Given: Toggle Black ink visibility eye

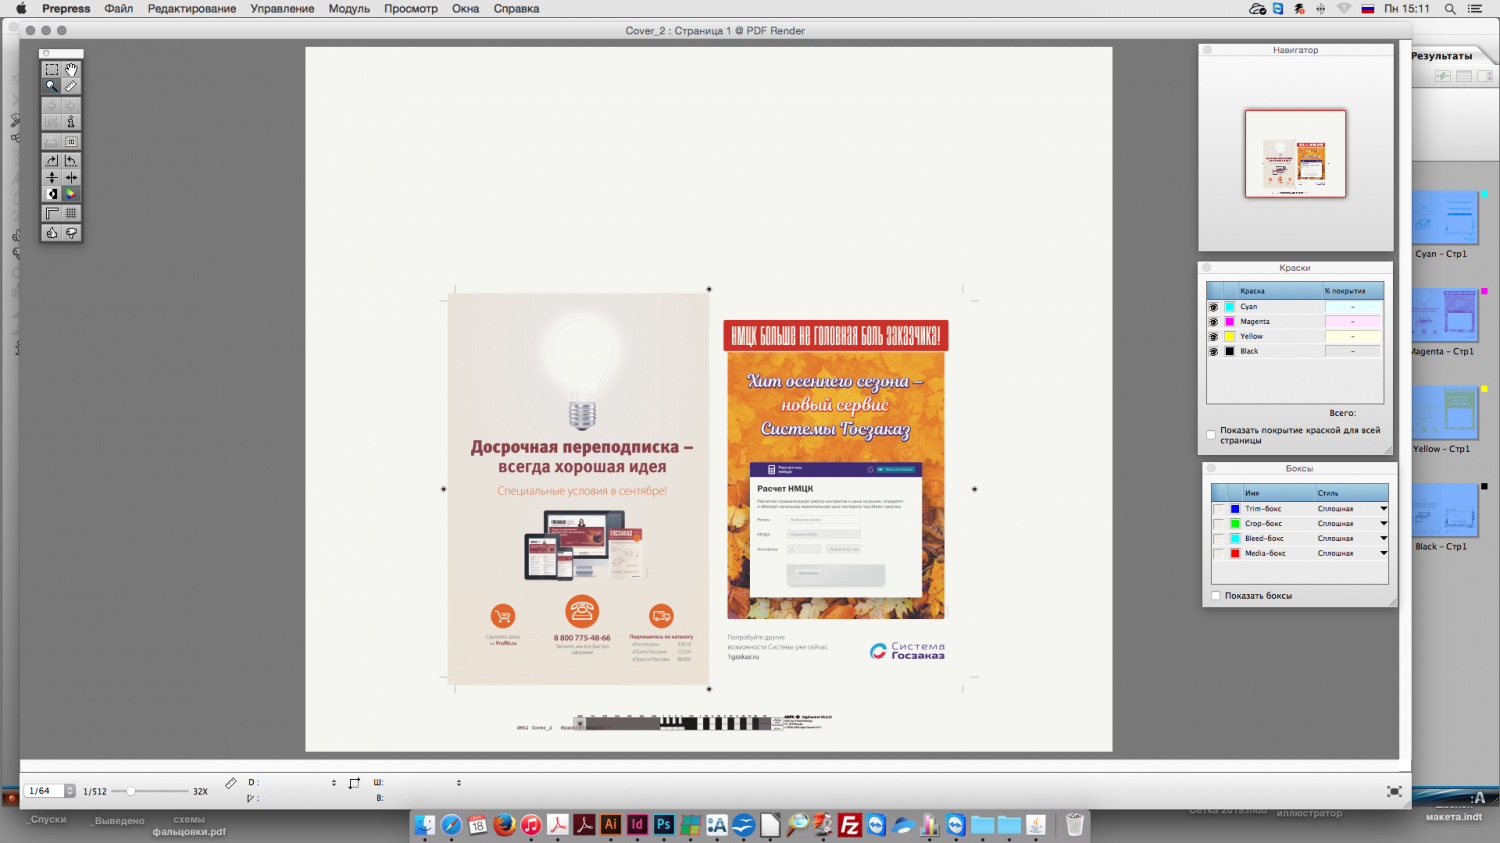Looking at the screenshot, I should [1214, 352].
